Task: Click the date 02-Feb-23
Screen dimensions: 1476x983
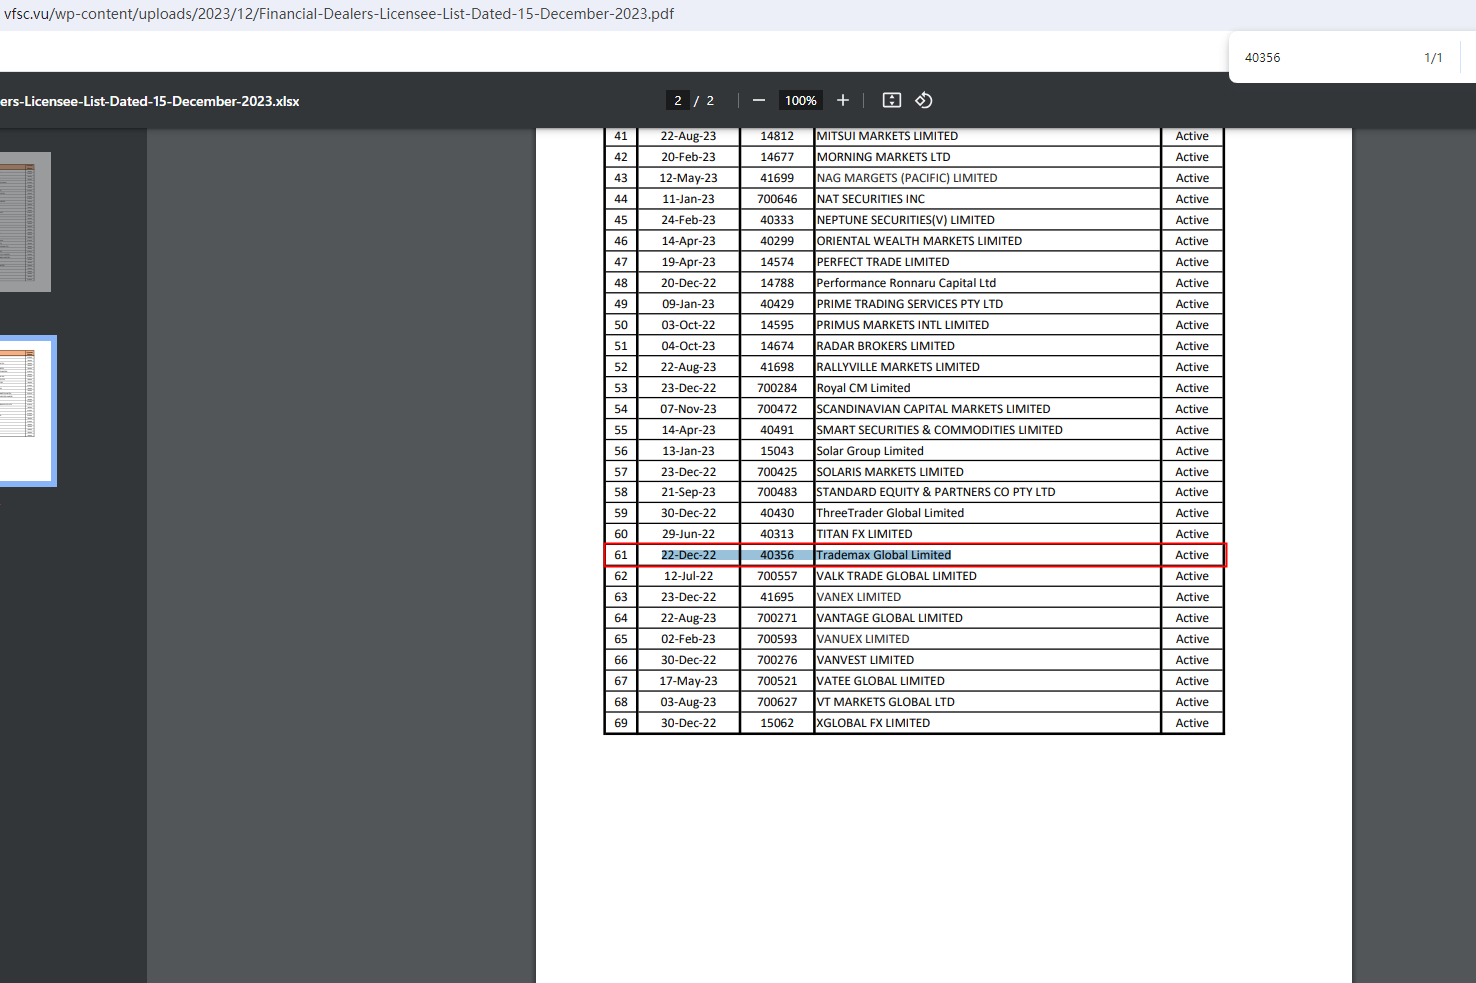Action: (x=688, y=639)
